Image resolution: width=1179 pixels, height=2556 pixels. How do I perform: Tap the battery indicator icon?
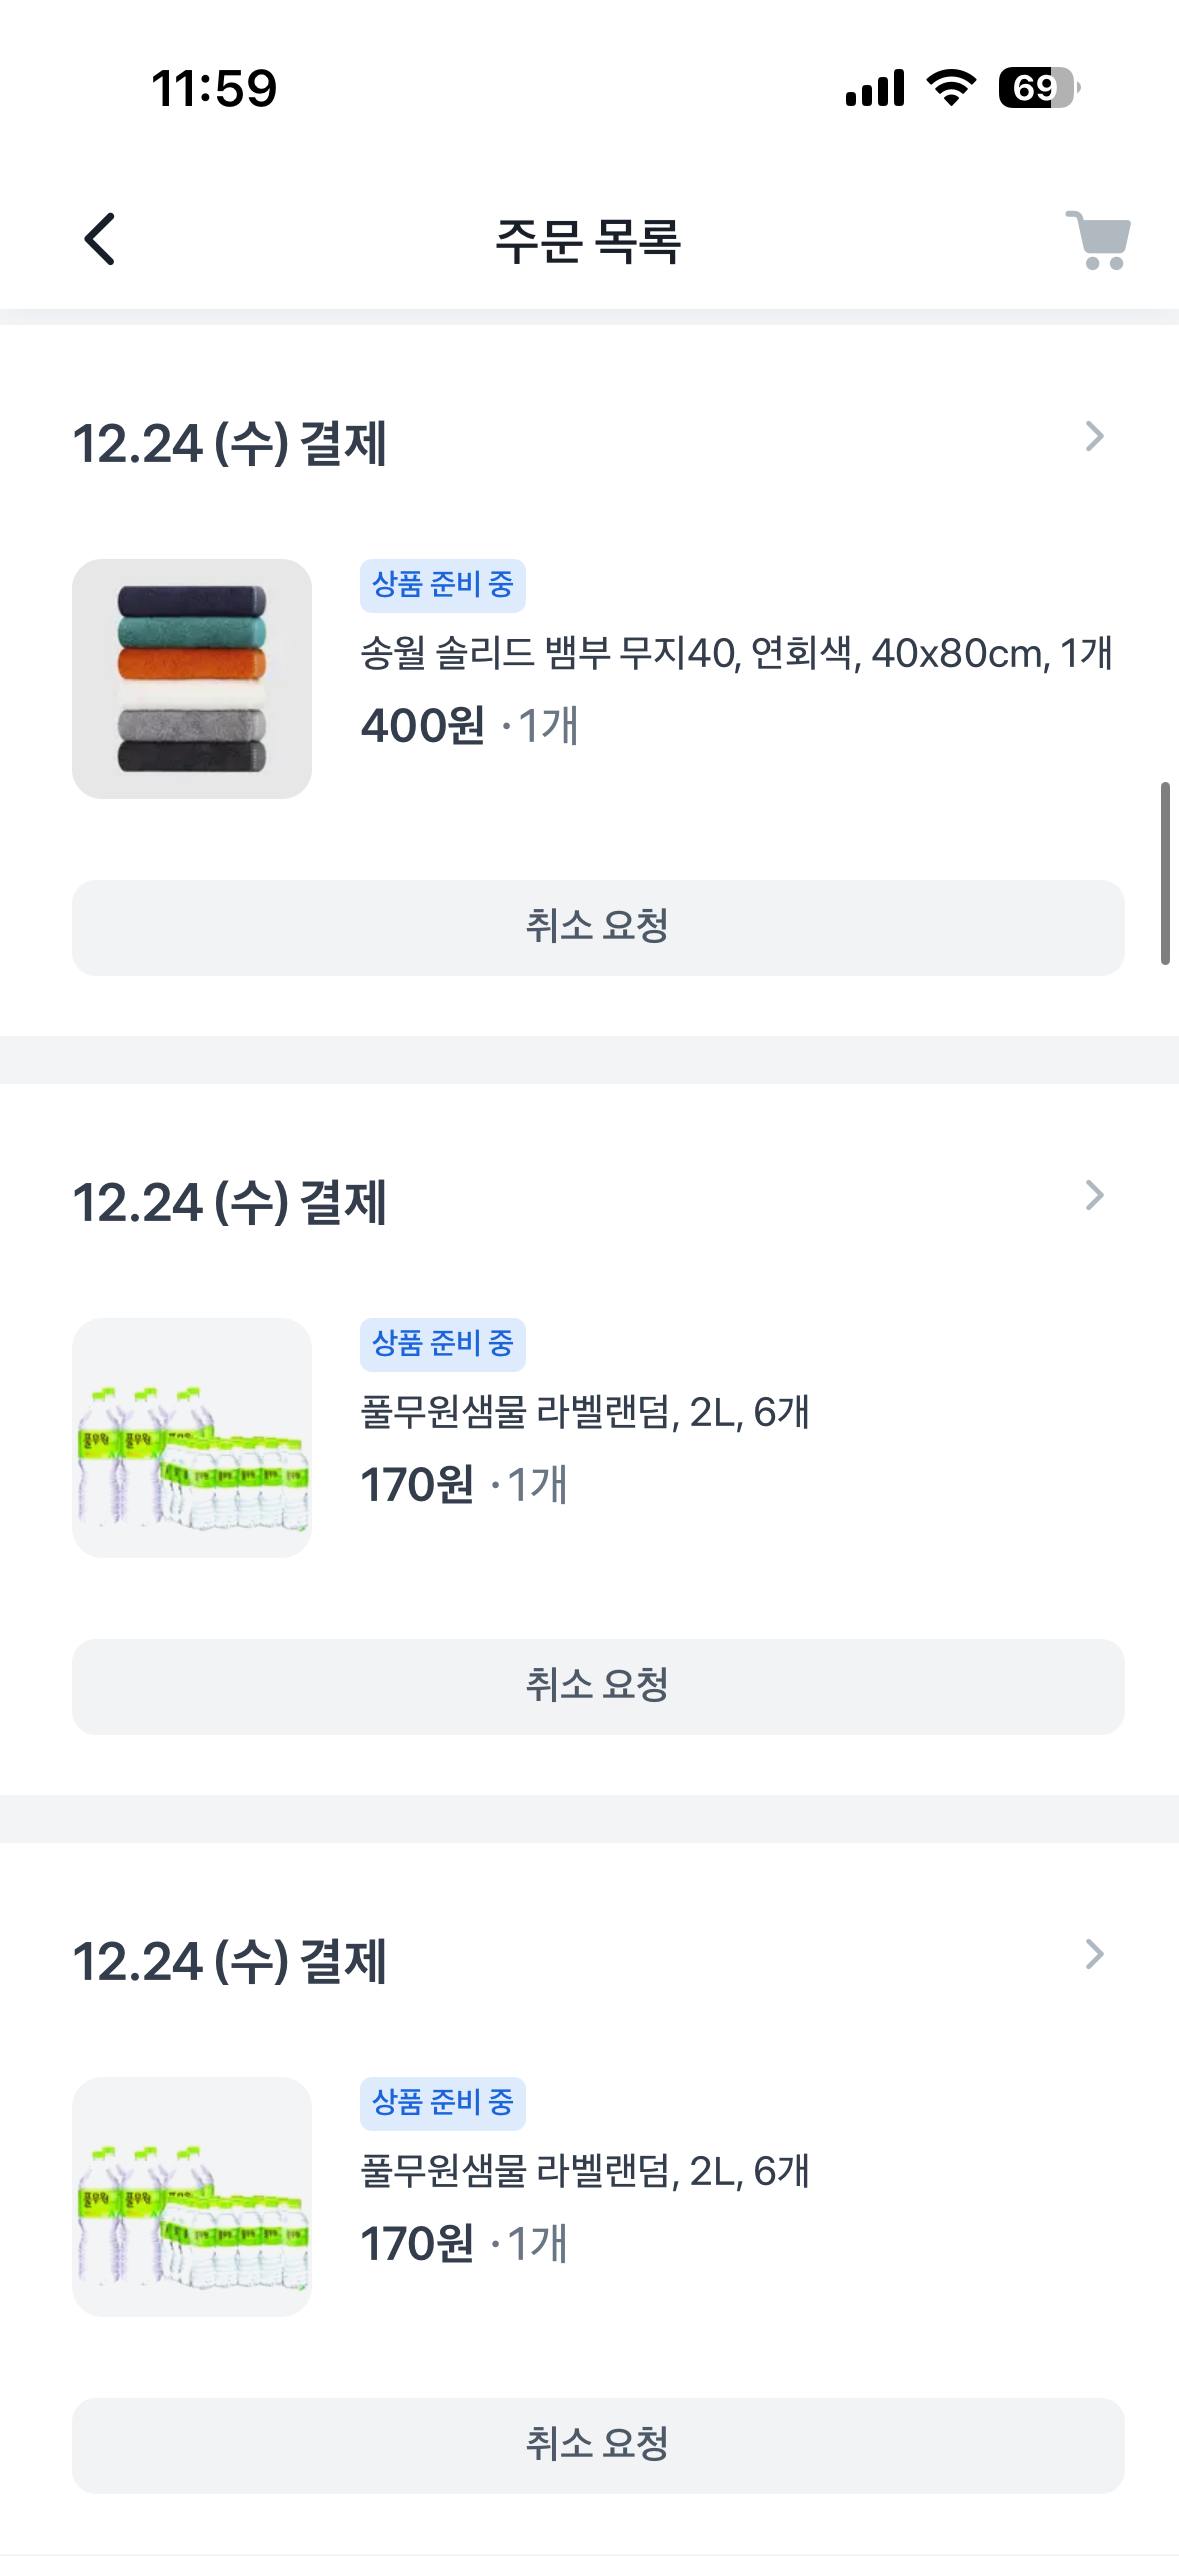[x=1038, y=88]
